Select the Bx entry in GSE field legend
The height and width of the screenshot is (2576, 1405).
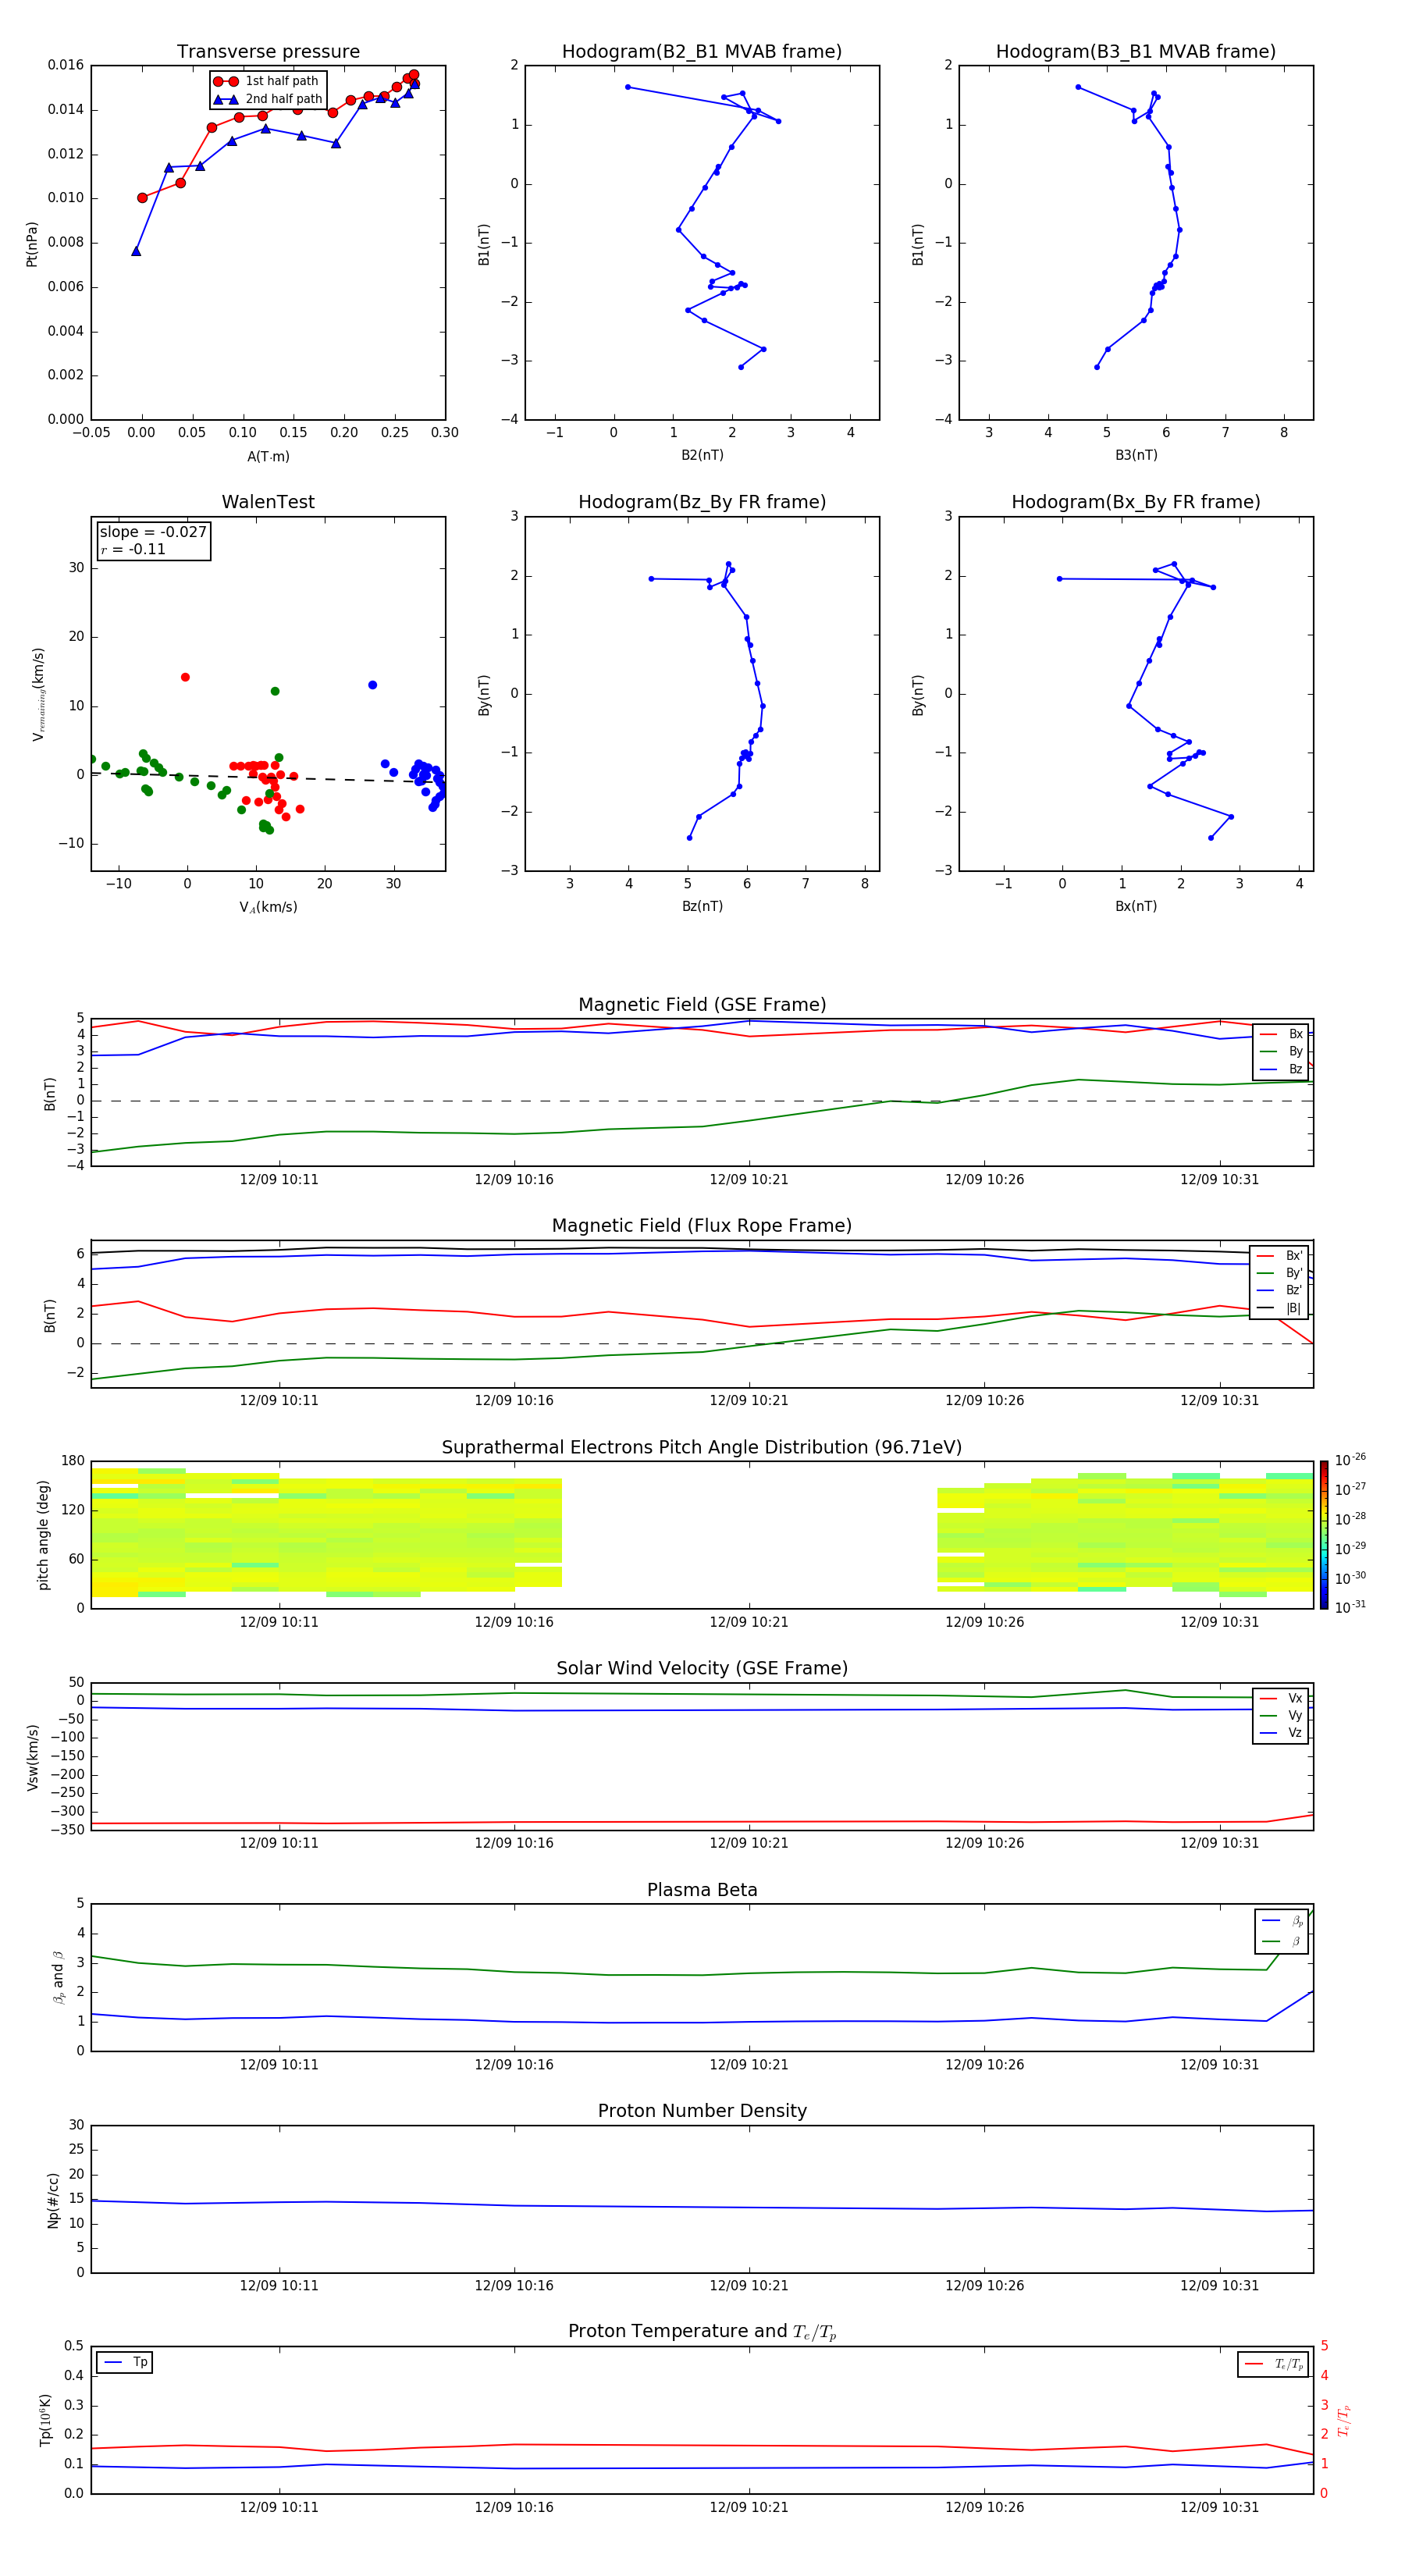pyautogui.click(x=1281, y=1034)
